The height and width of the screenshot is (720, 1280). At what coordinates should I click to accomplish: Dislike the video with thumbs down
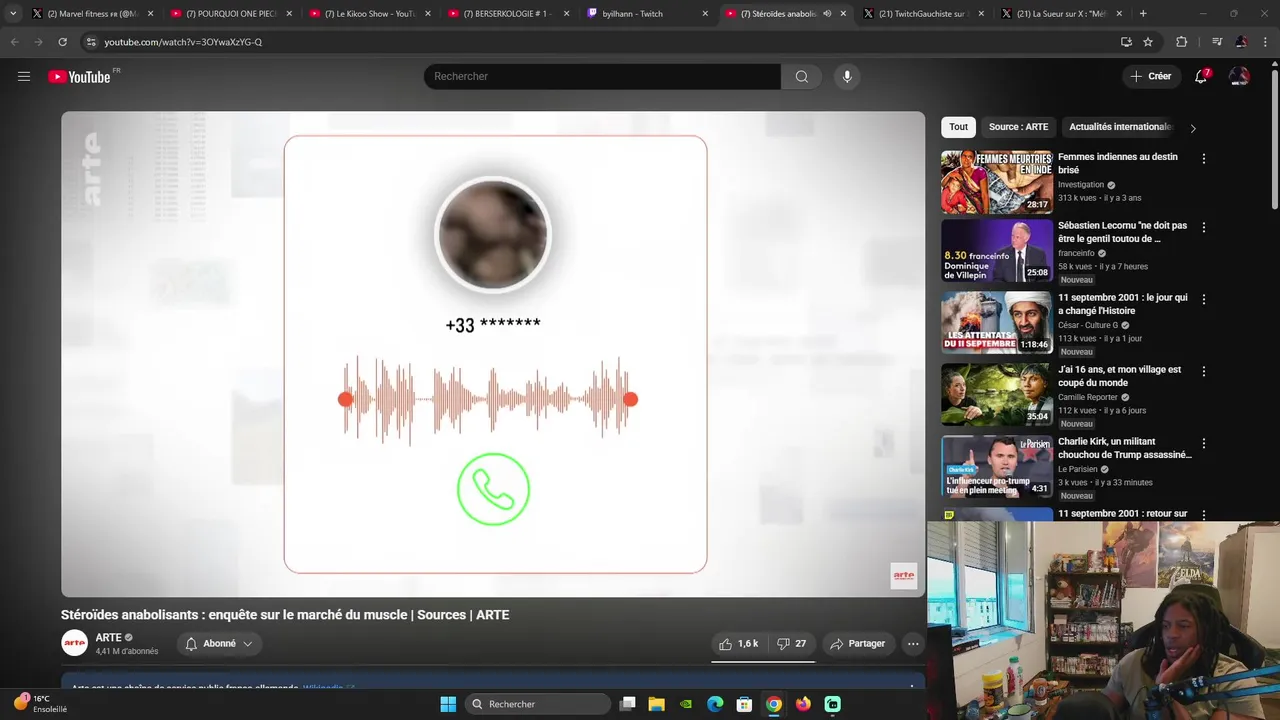click(791, 644)
